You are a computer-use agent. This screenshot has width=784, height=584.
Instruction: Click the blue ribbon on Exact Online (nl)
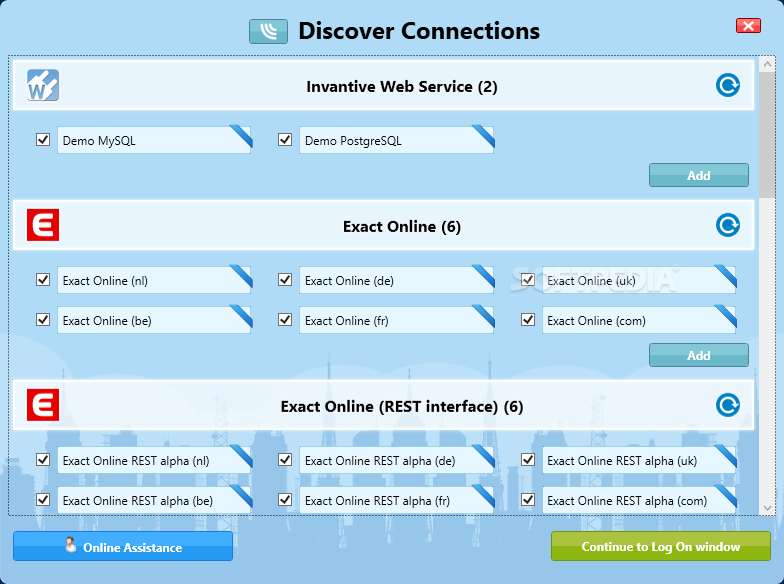click(x=241, y=277)
